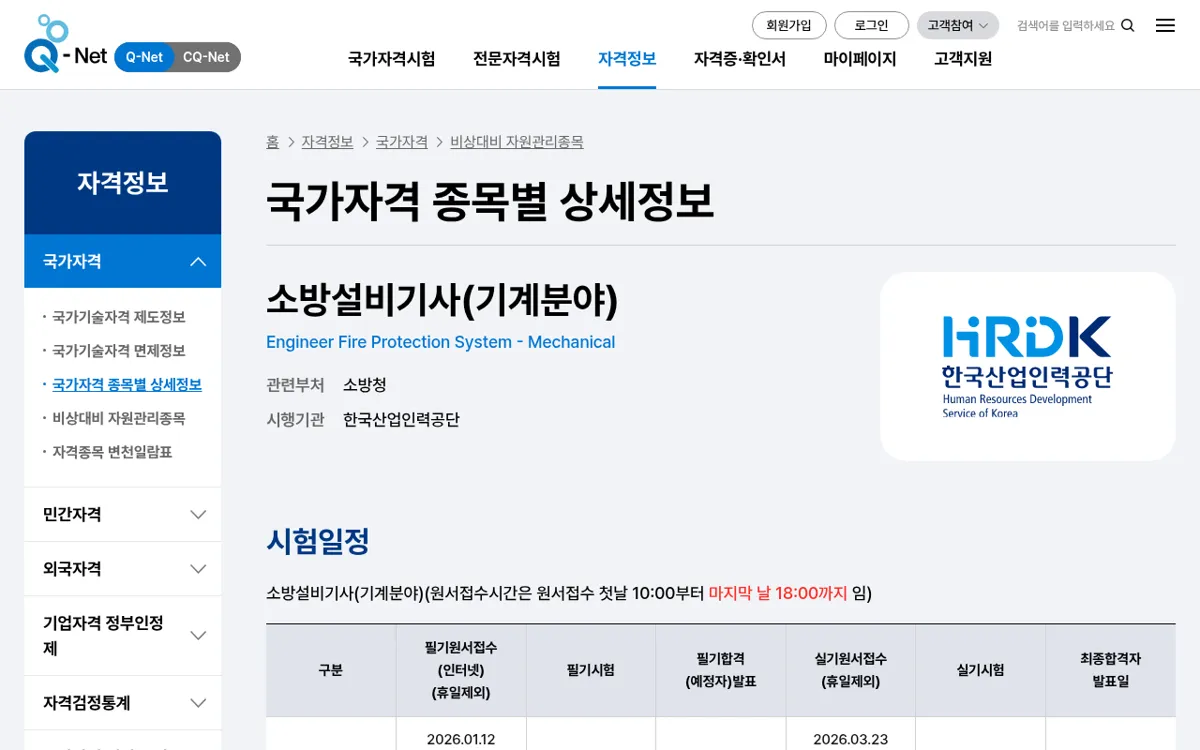Image resolution: width=1200 pixels, height=750 pixels.
Task: Open the 자격정보 main menu
Action: pyautogui.click(x=627, y=59)
